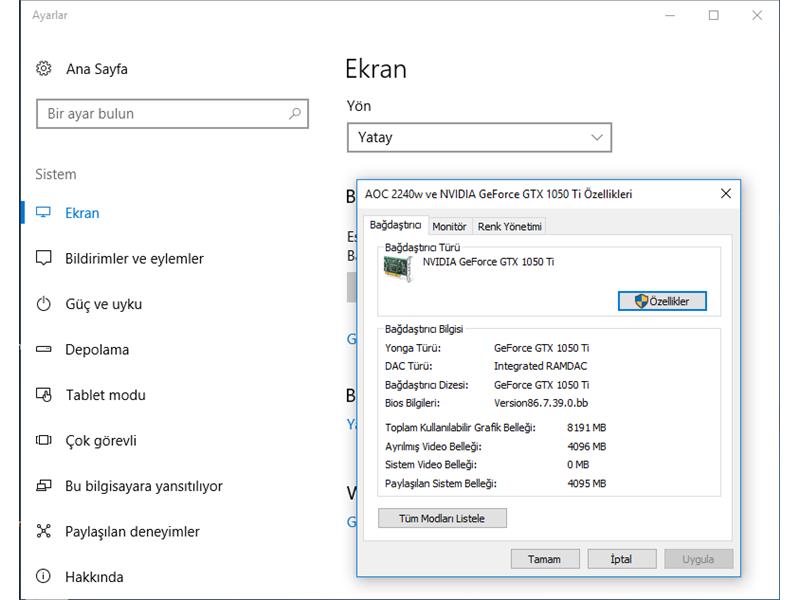
Task: Click the Hakkında info icon
Action: (43, 577)
